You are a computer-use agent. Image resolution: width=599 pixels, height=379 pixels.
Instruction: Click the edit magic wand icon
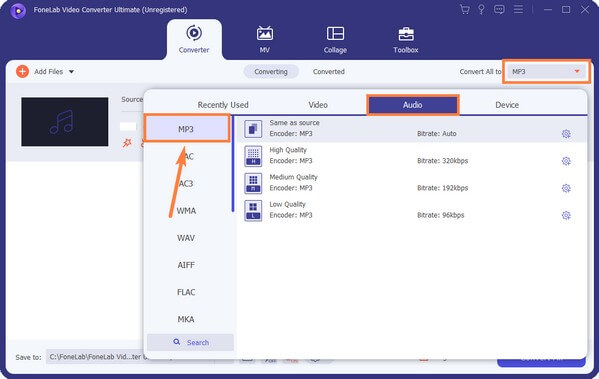(127, 143)
